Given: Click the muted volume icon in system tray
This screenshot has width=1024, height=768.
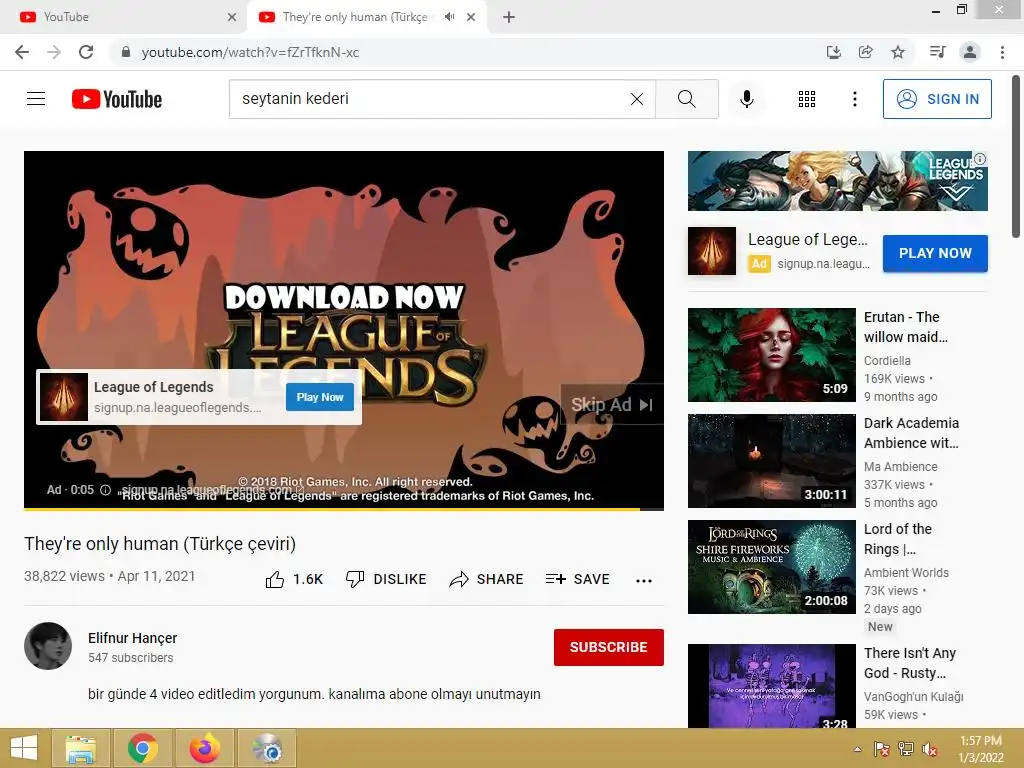Looking at the screenshot, I should [930, 749].
